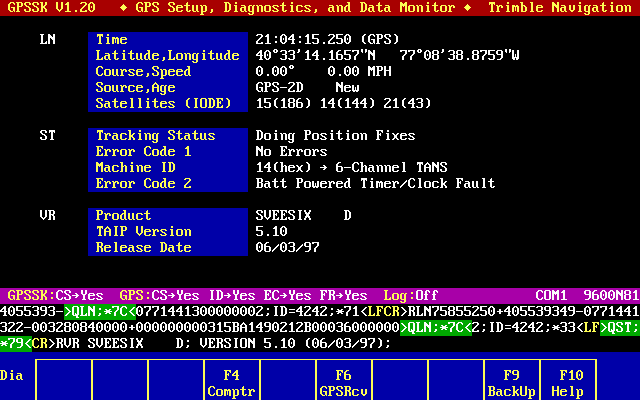Click the FR→Yes status entry

pos(343,296)
